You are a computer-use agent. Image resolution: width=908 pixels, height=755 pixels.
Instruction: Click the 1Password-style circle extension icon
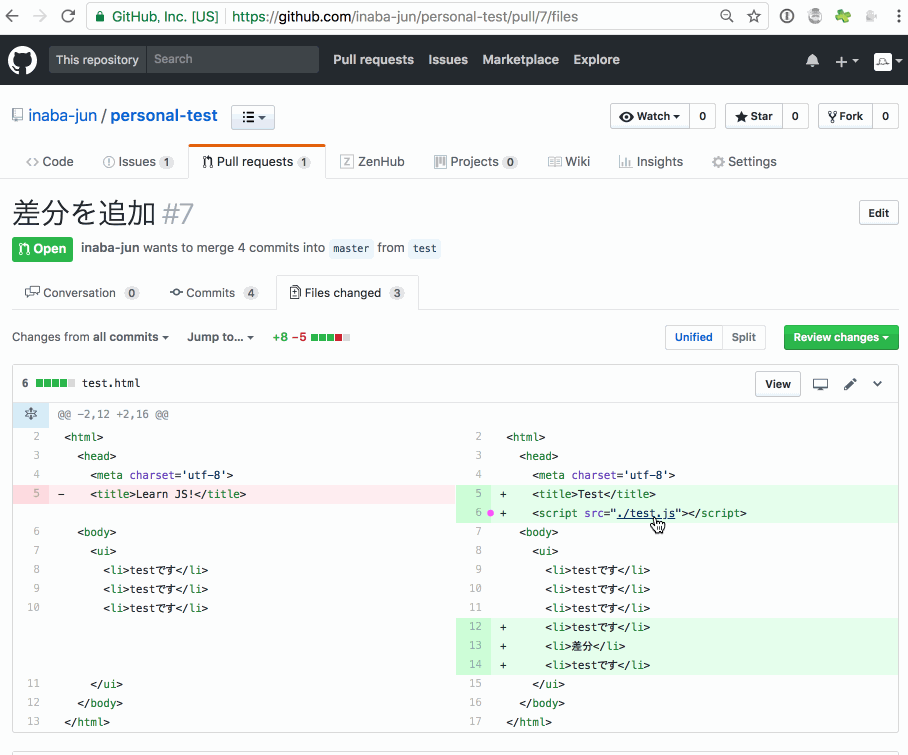(786, 16)
